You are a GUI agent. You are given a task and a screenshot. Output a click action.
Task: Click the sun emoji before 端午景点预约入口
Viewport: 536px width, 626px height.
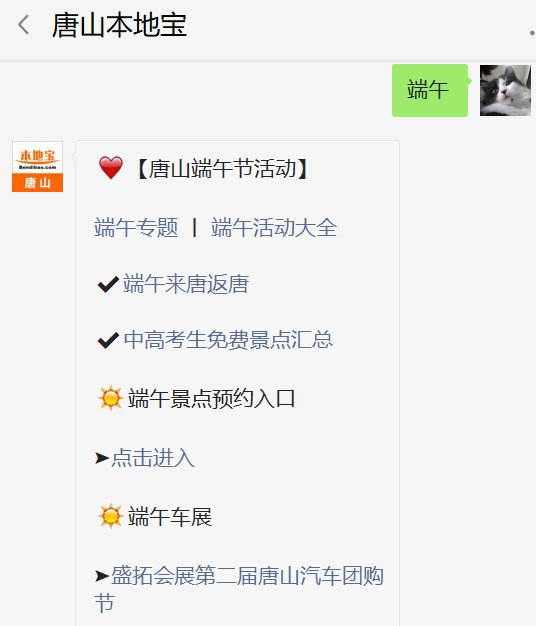(111, 398)
